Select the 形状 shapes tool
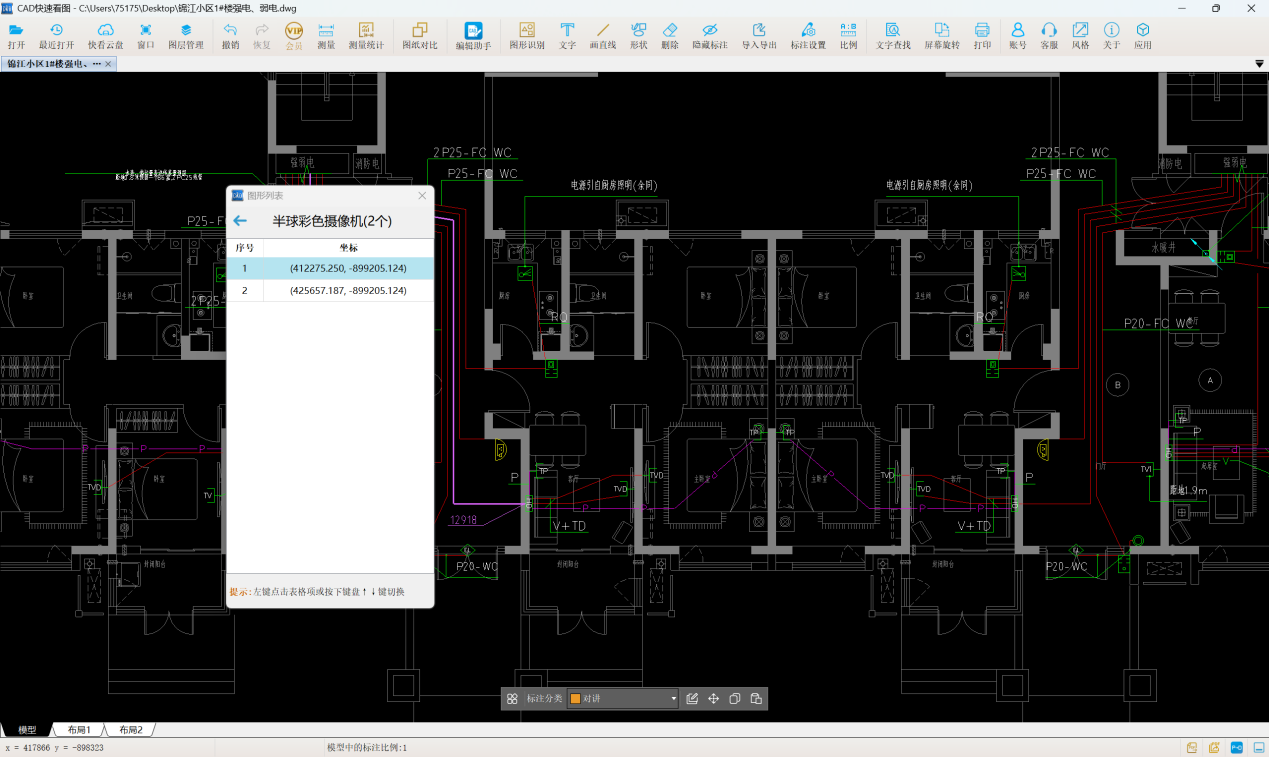 click(639, 37)
